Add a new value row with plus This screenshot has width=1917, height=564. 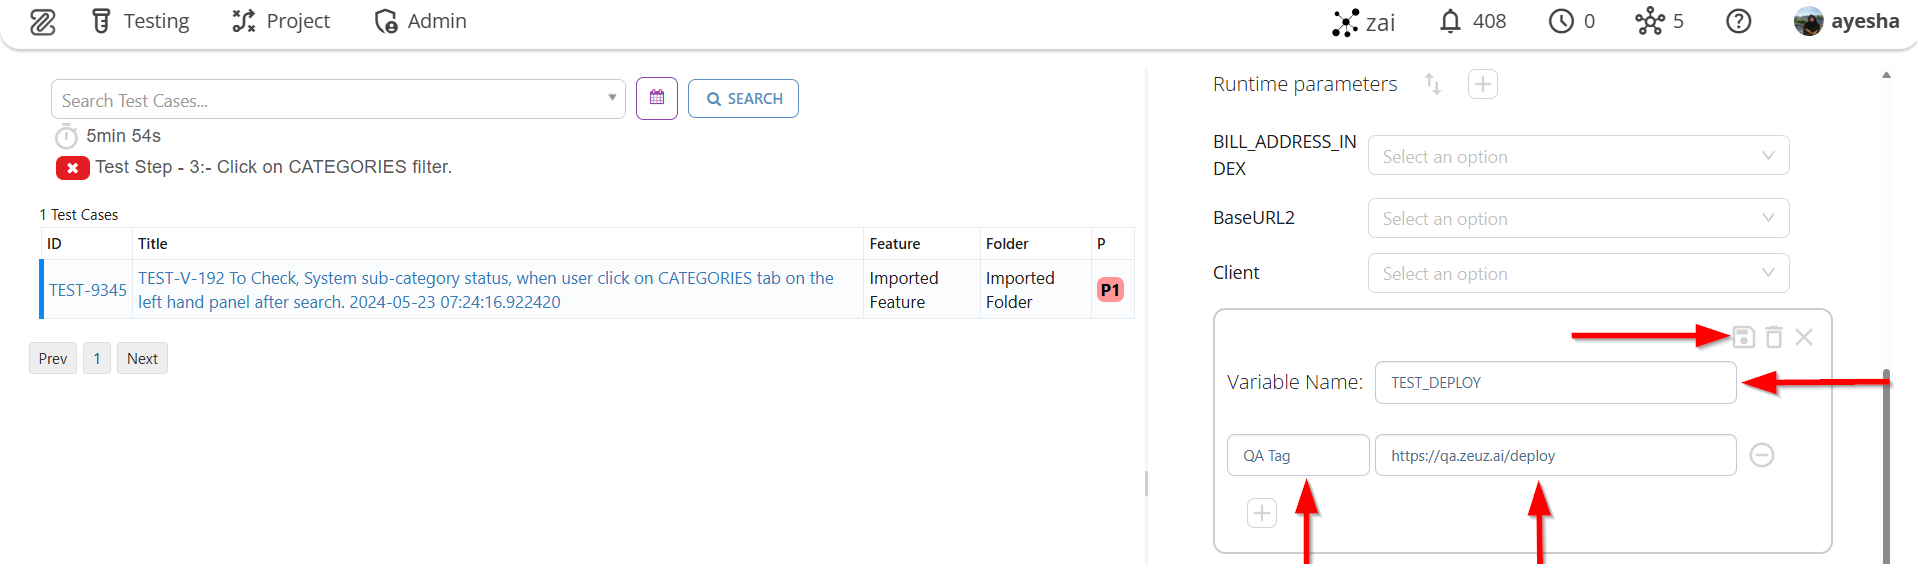click(x=1262, y=513)
